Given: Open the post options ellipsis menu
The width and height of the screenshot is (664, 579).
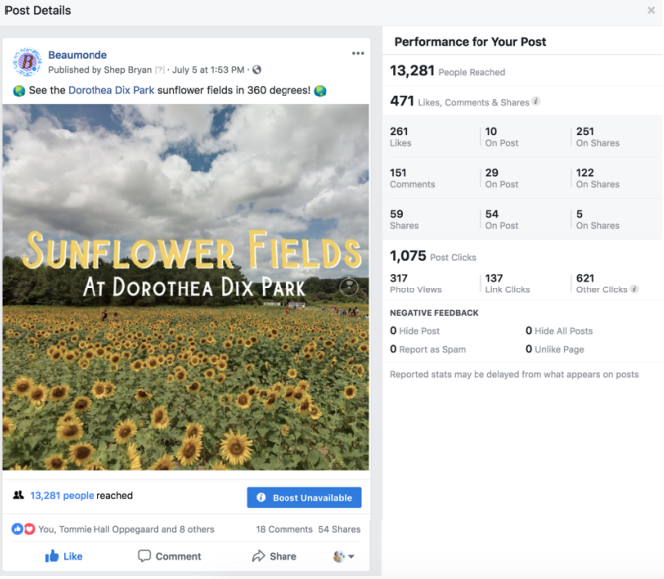Looking at the screenshot, I should tap(358, 53).
